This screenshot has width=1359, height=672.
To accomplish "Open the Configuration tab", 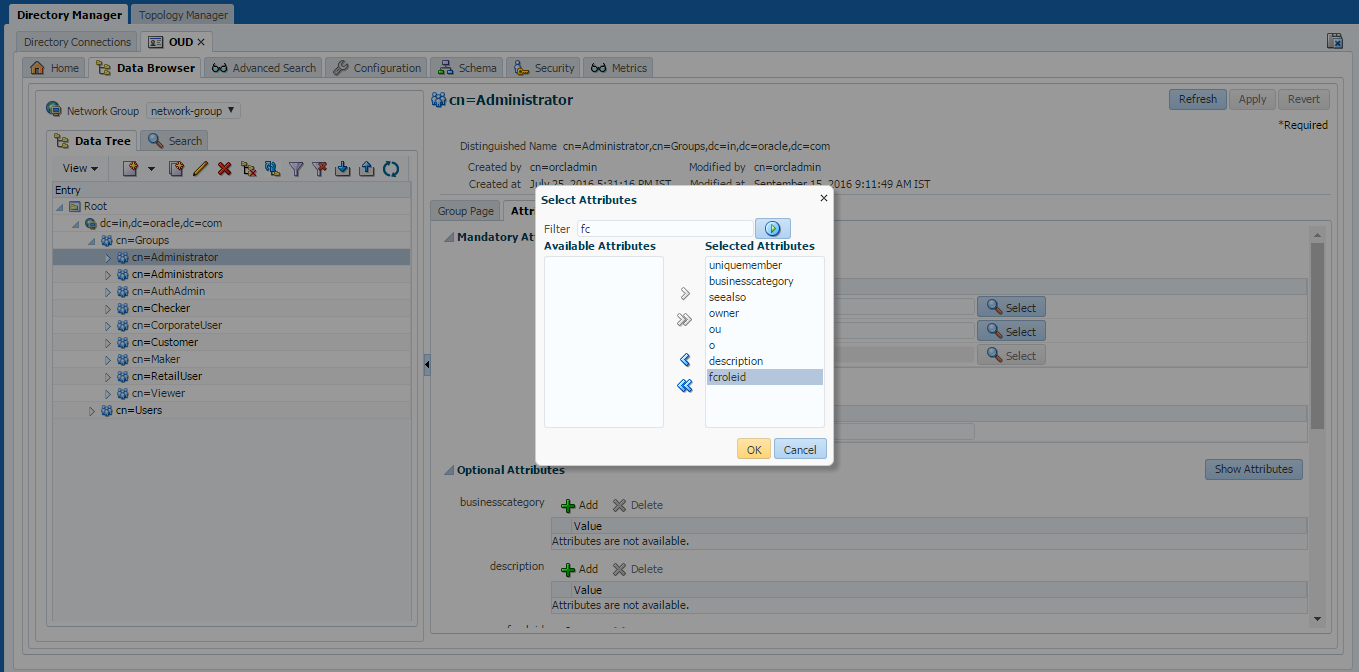I will [377, 68].
